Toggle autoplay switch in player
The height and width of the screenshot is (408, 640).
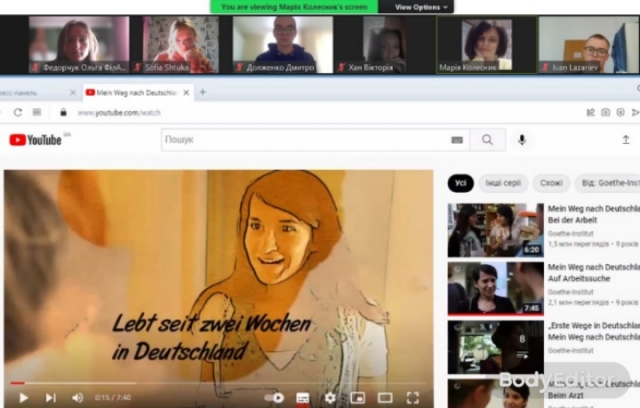pos(274,397)
